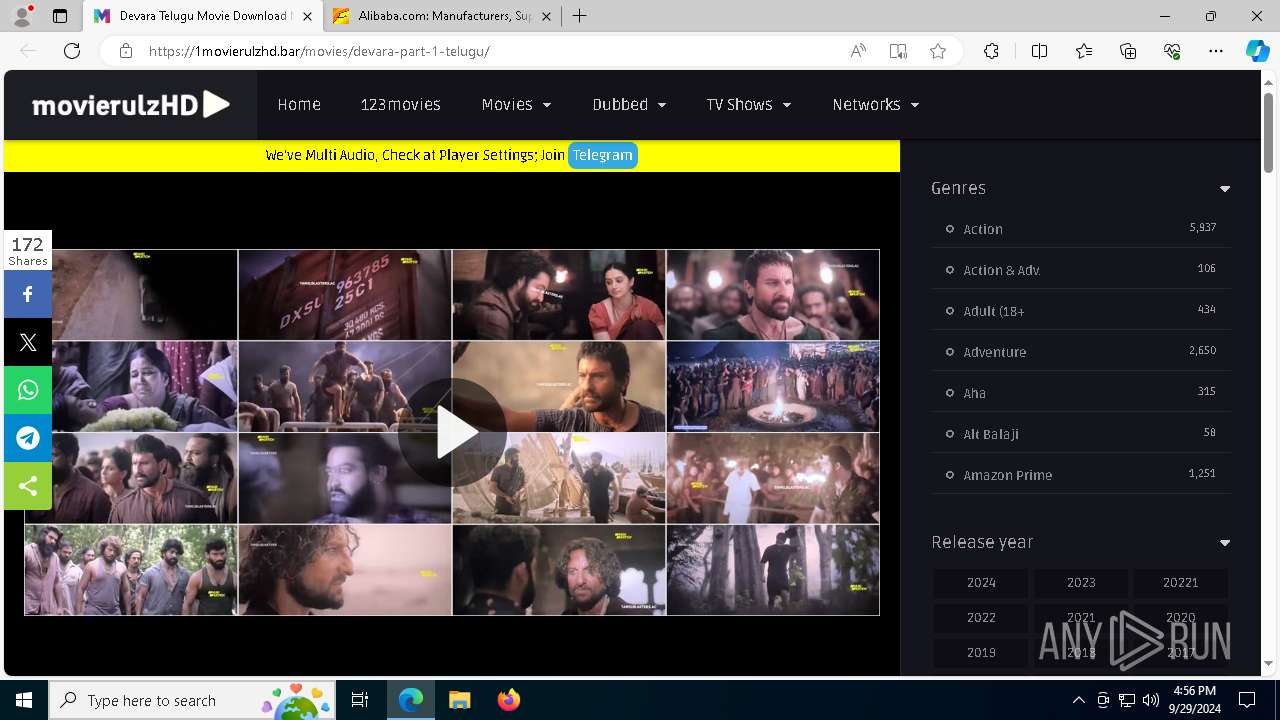Toggle read aloud in the address bar
Screen dimensions: 1280x720
coord(858,51)
